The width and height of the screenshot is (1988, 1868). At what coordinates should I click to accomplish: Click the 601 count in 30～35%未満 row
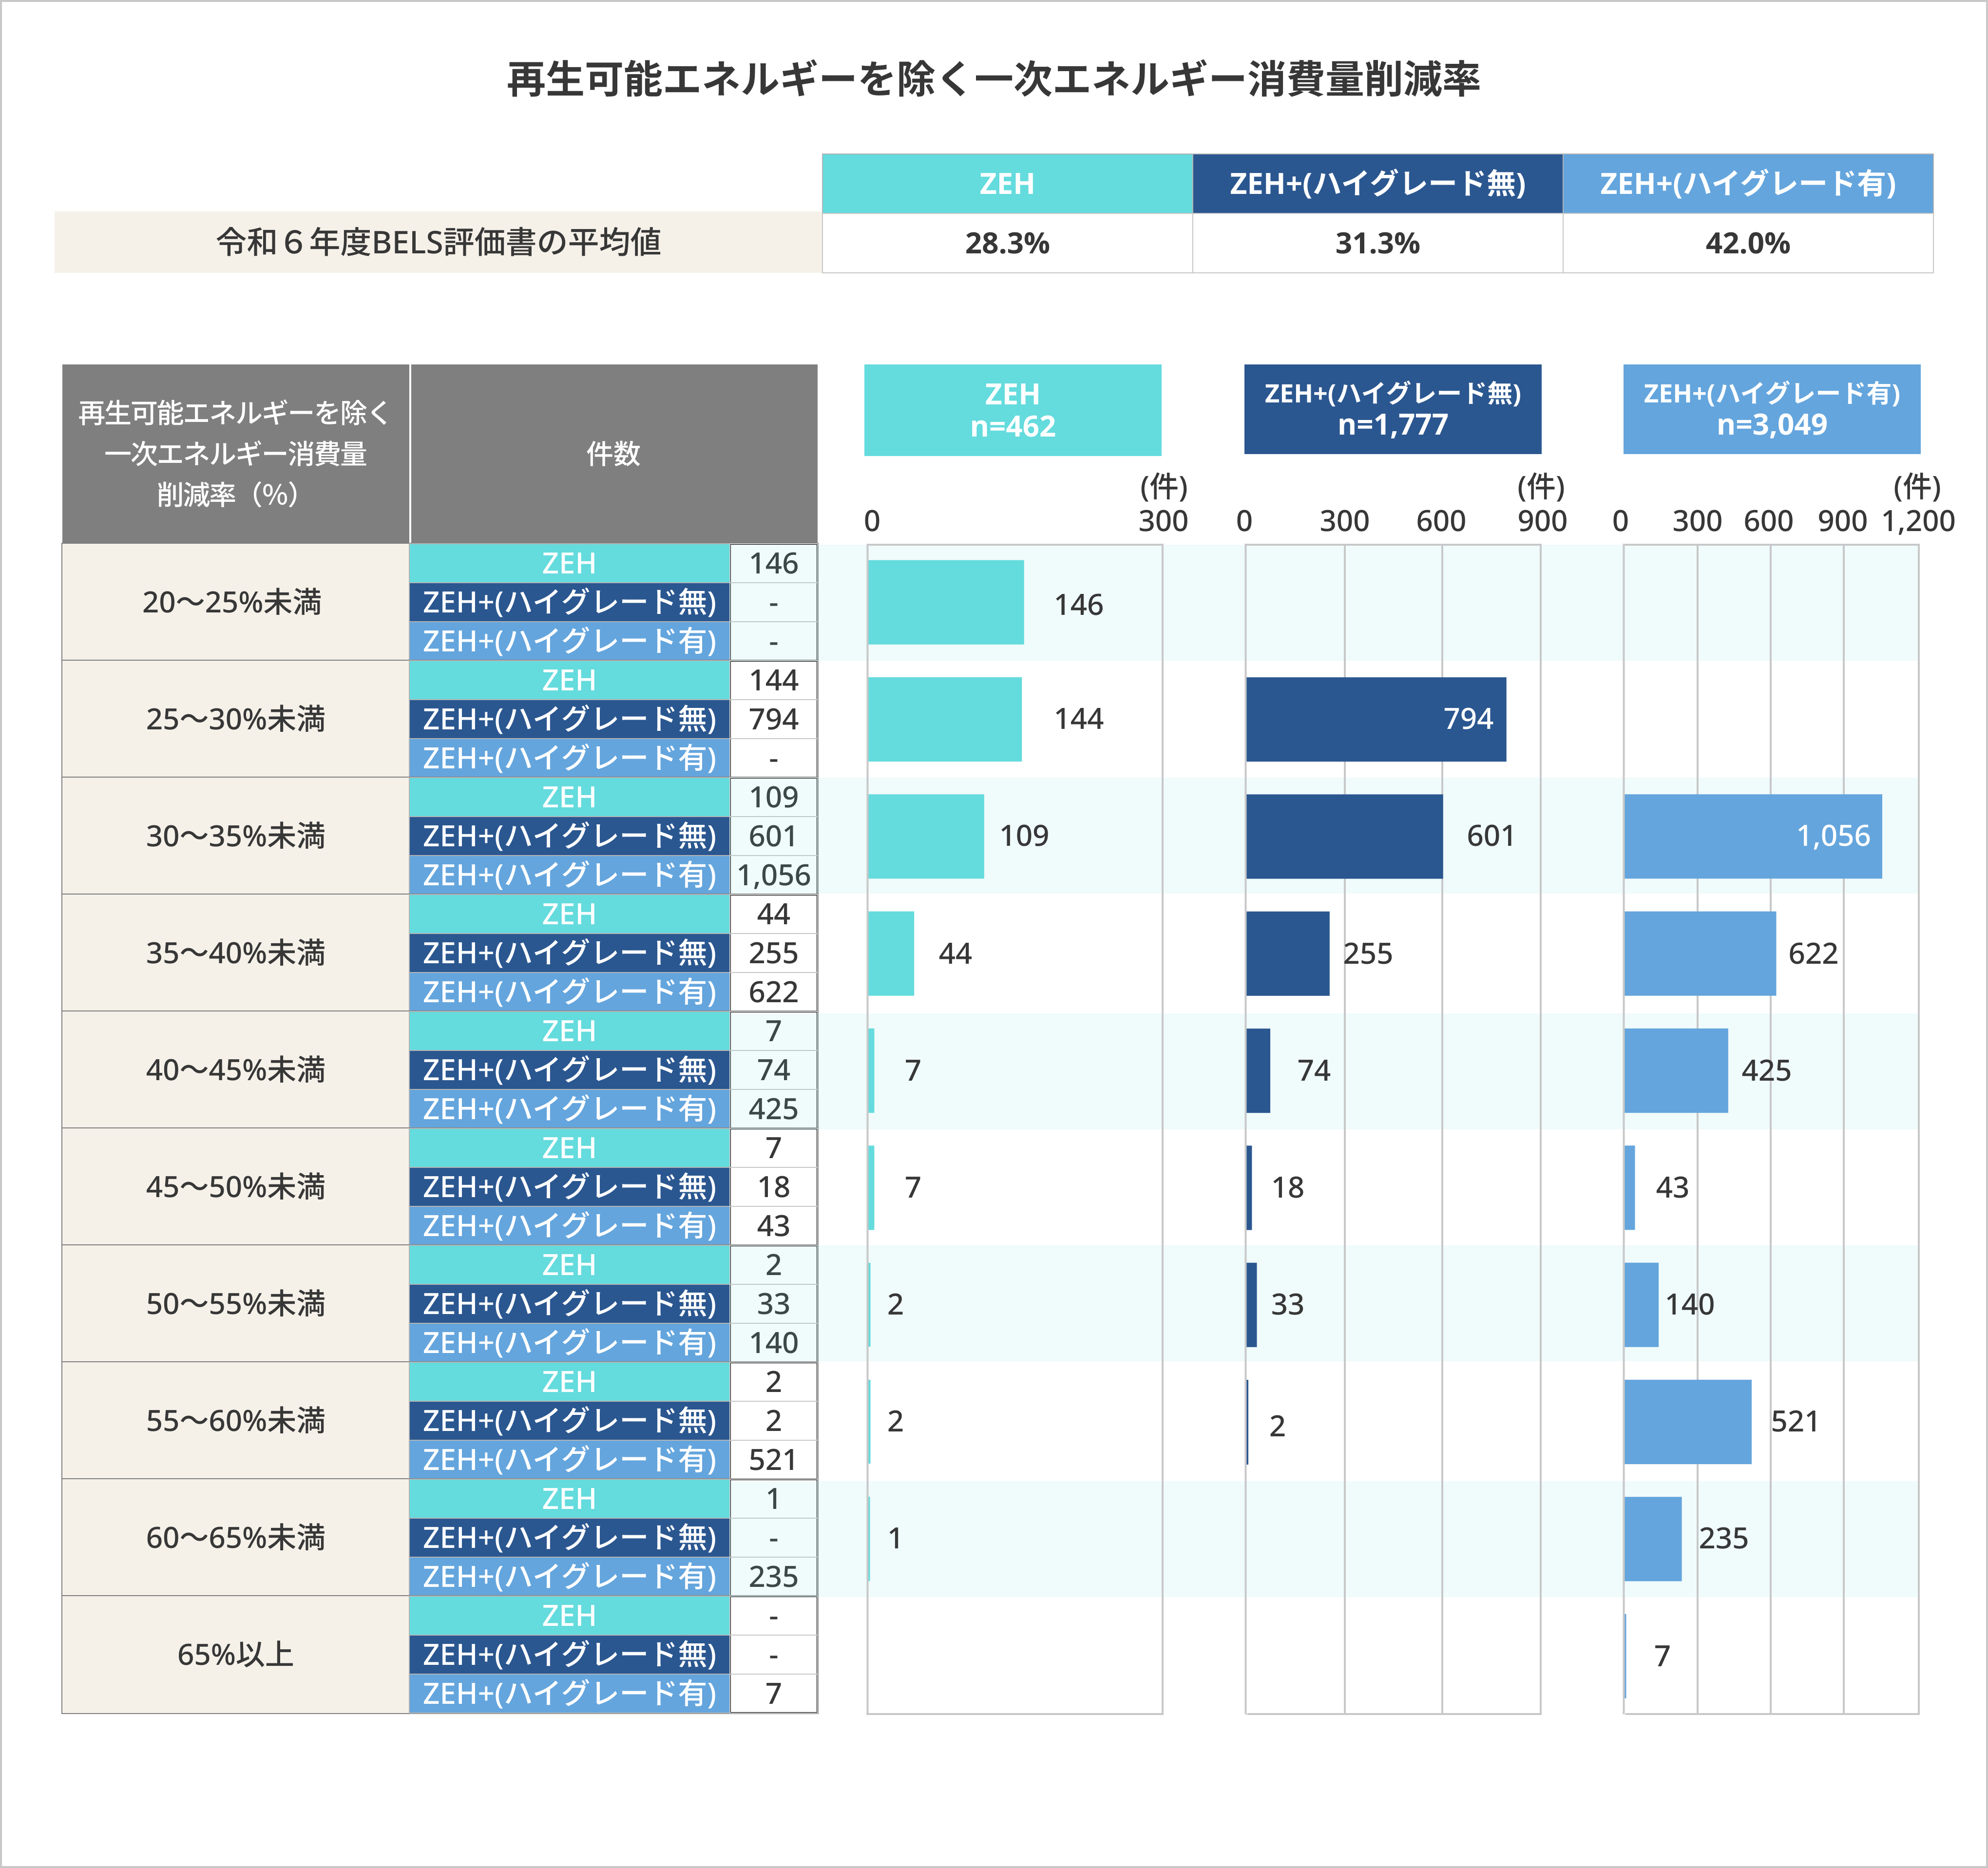773,836
